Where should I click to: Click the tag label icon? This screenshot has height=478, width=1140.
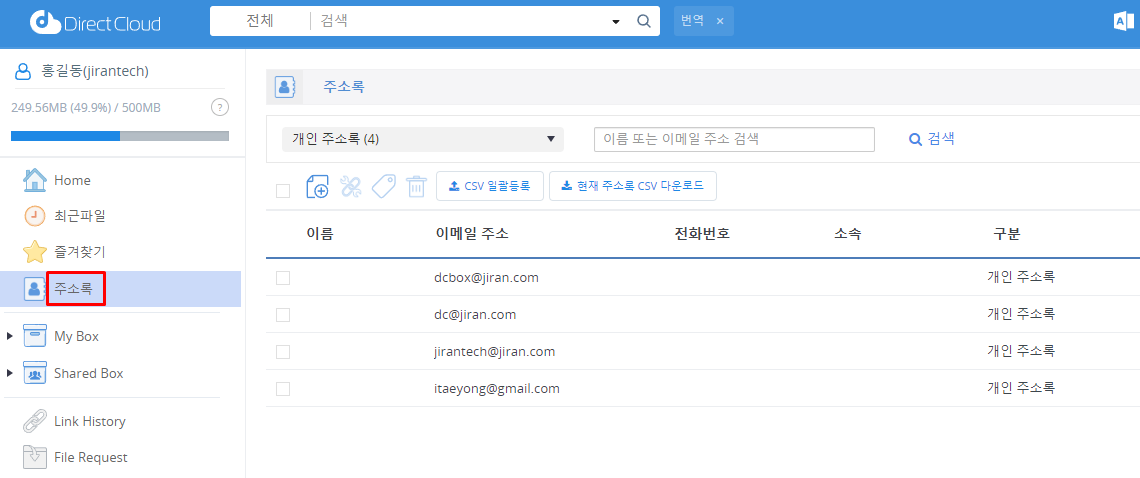click(x=383, y=186)
